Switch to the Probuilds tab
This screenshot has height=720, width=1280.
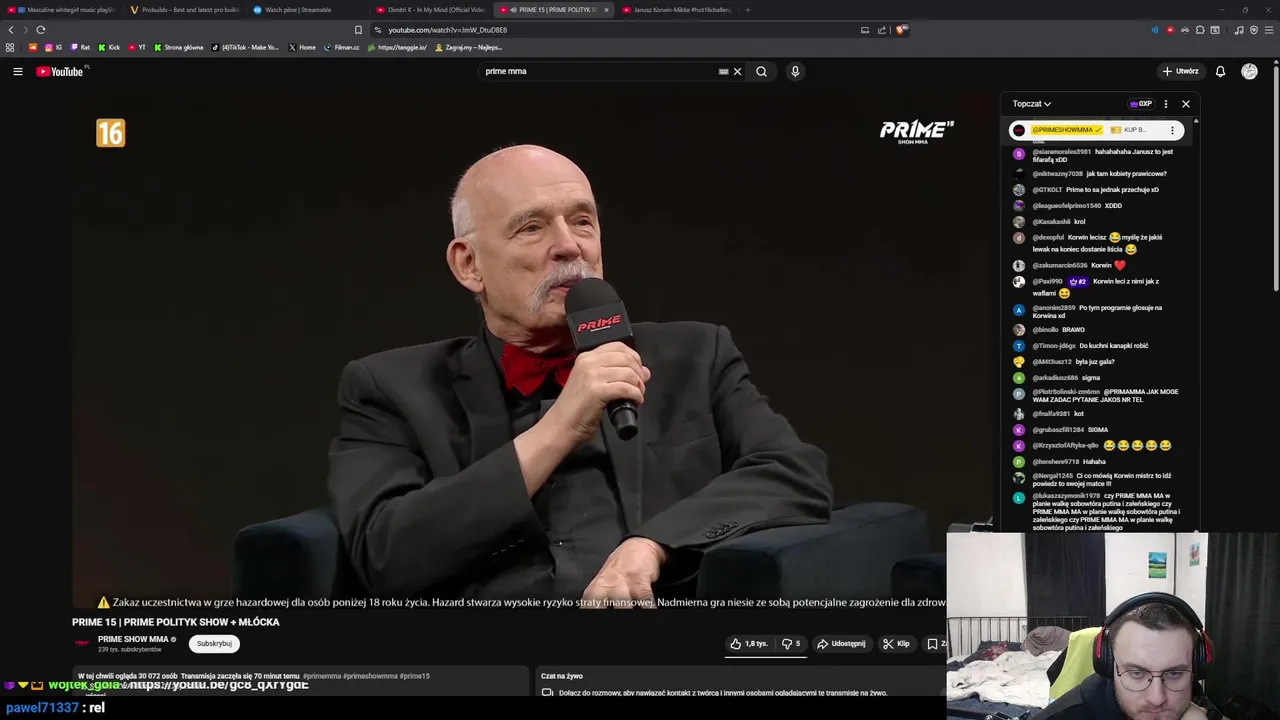(x=186, y=10)
